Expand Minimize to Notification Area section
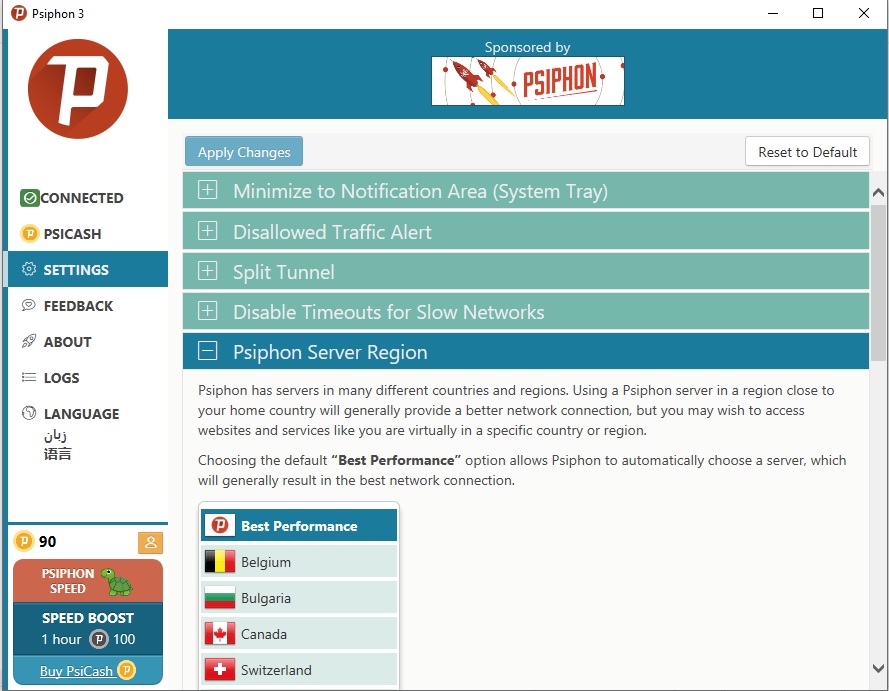The width and height of the screenshot is (889, 691). pos(526,191)
